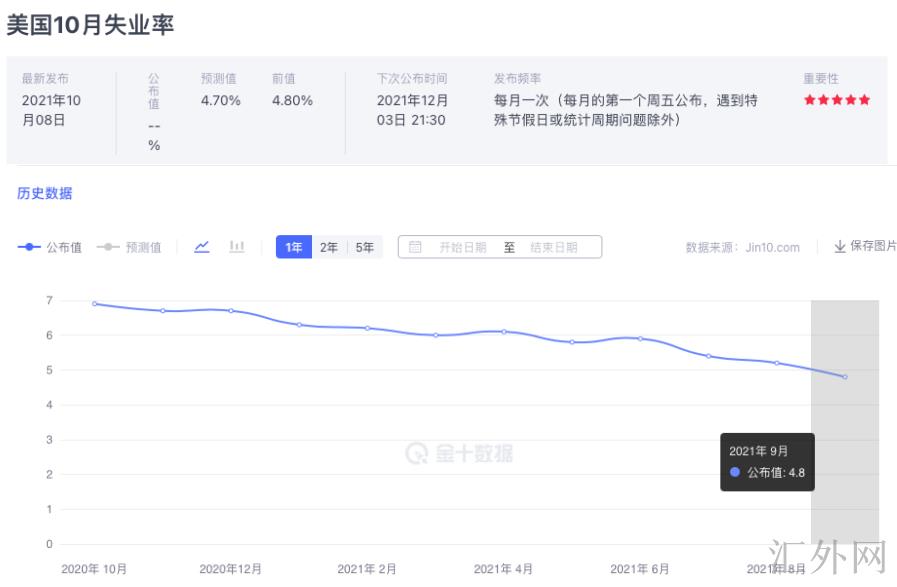Select the 1年 time range
897x587 pixels.
(x=294, y=247)
